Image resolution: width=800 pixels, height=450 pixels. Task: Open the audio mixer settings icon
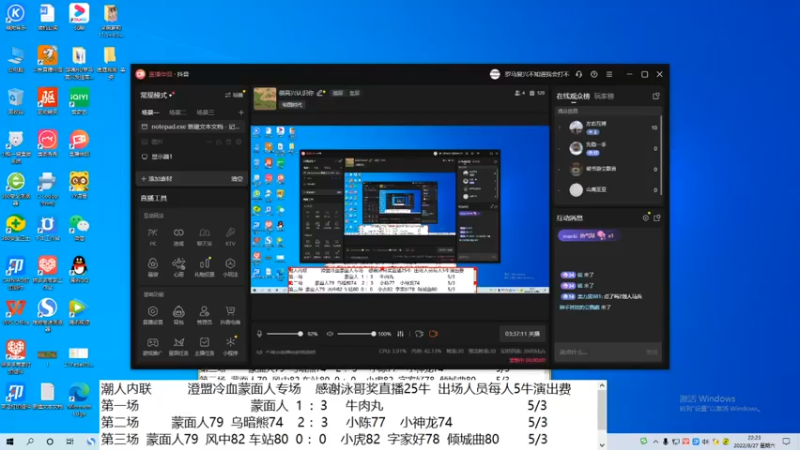click(401, 334)
